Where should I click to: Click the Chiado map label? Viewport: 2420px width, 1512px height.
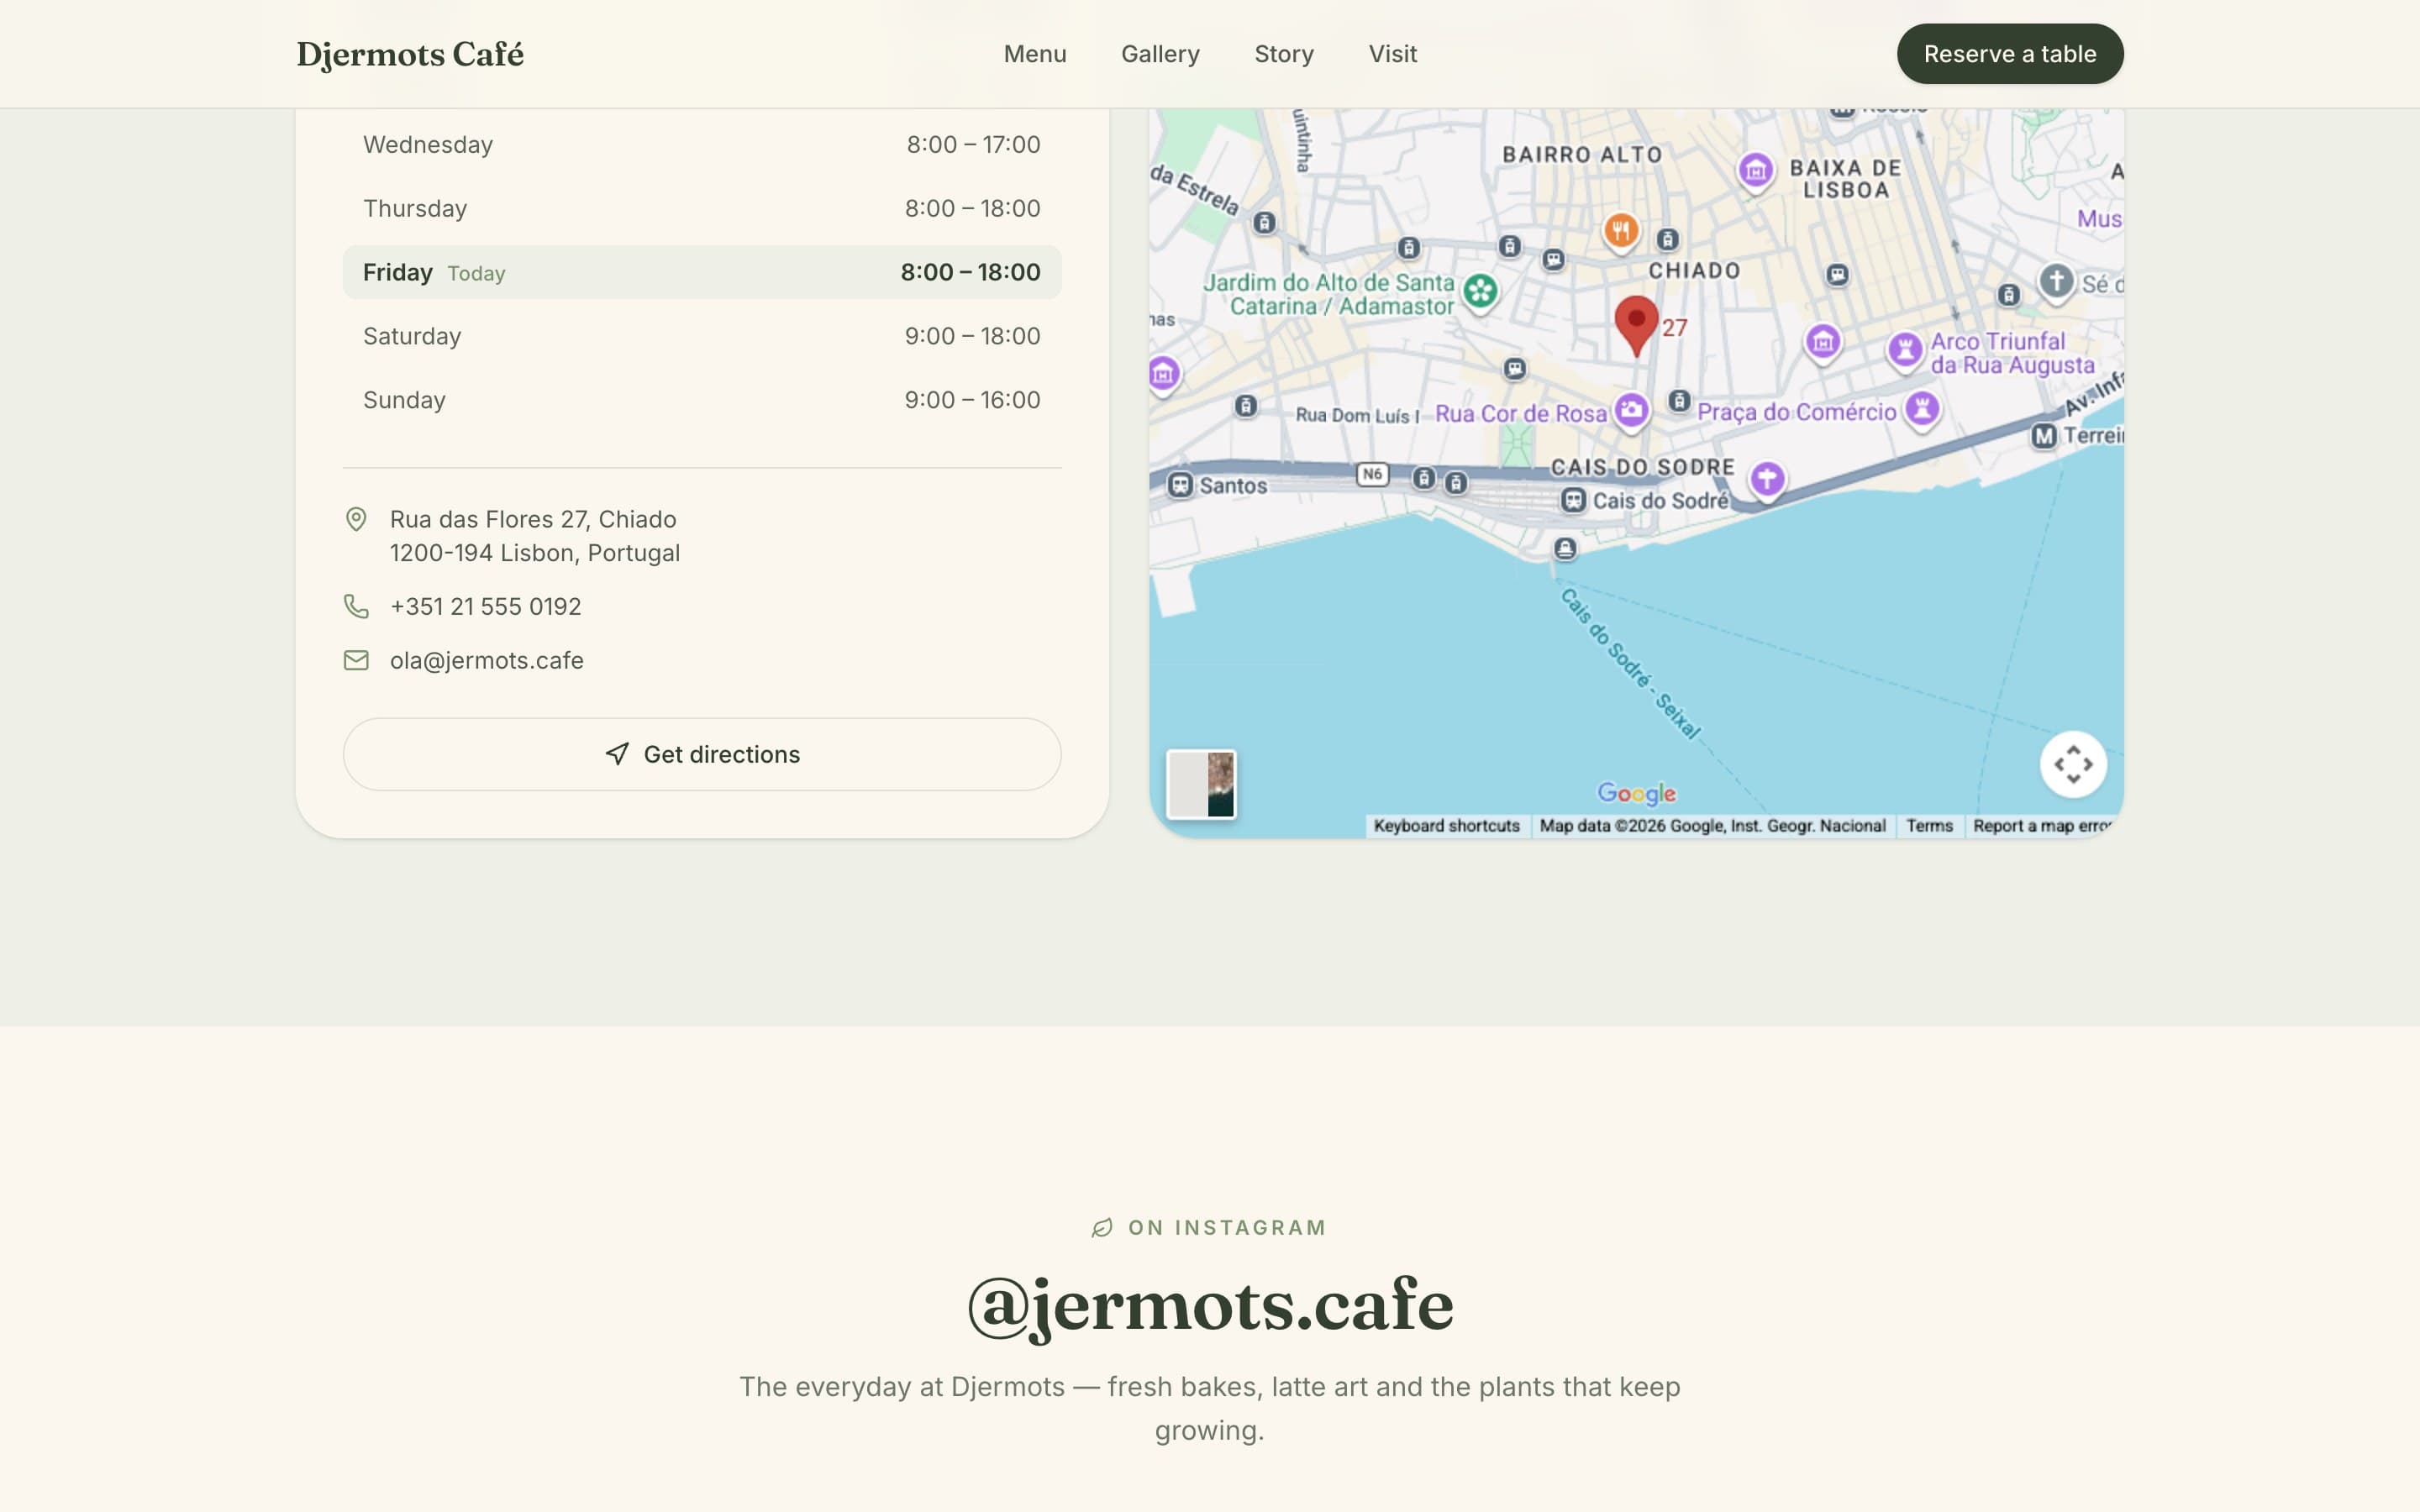pos(1694,271)
